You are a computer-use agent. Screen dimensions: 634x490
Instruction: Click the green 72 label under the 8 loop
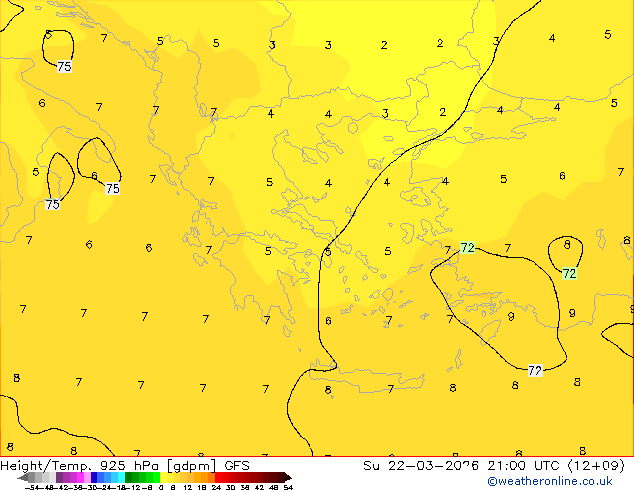coord(569,274)
